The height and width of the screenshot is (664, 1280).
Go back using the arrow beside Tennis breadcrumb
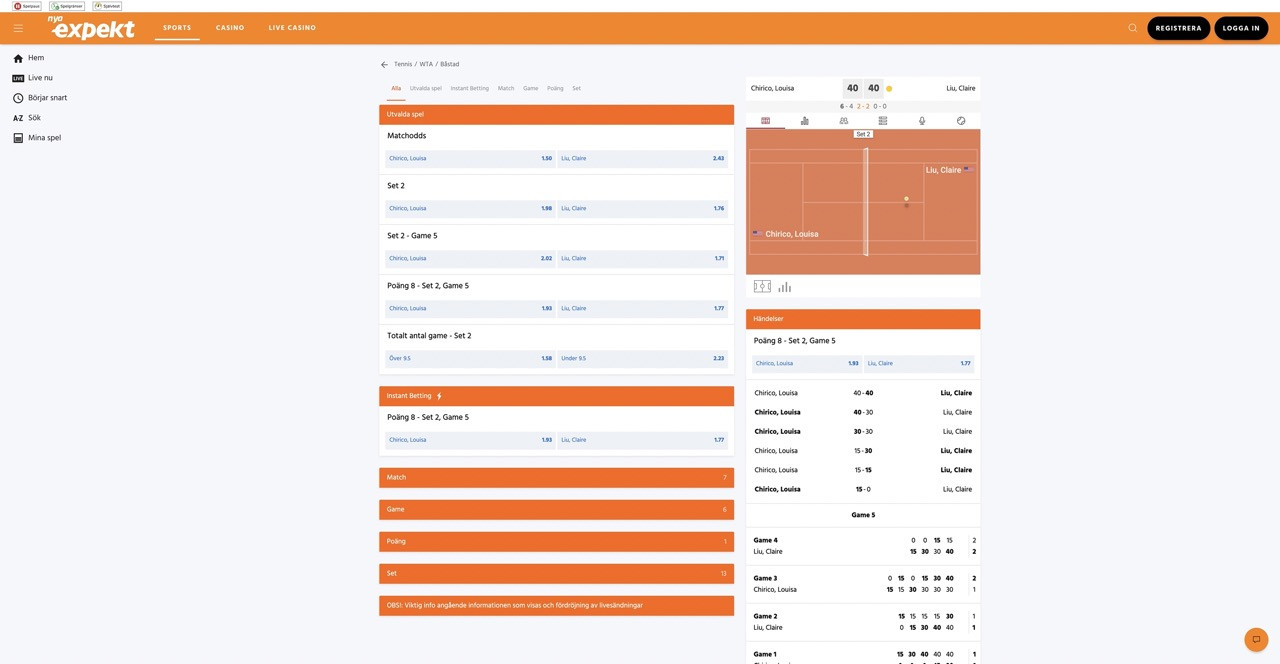(384, 65)
